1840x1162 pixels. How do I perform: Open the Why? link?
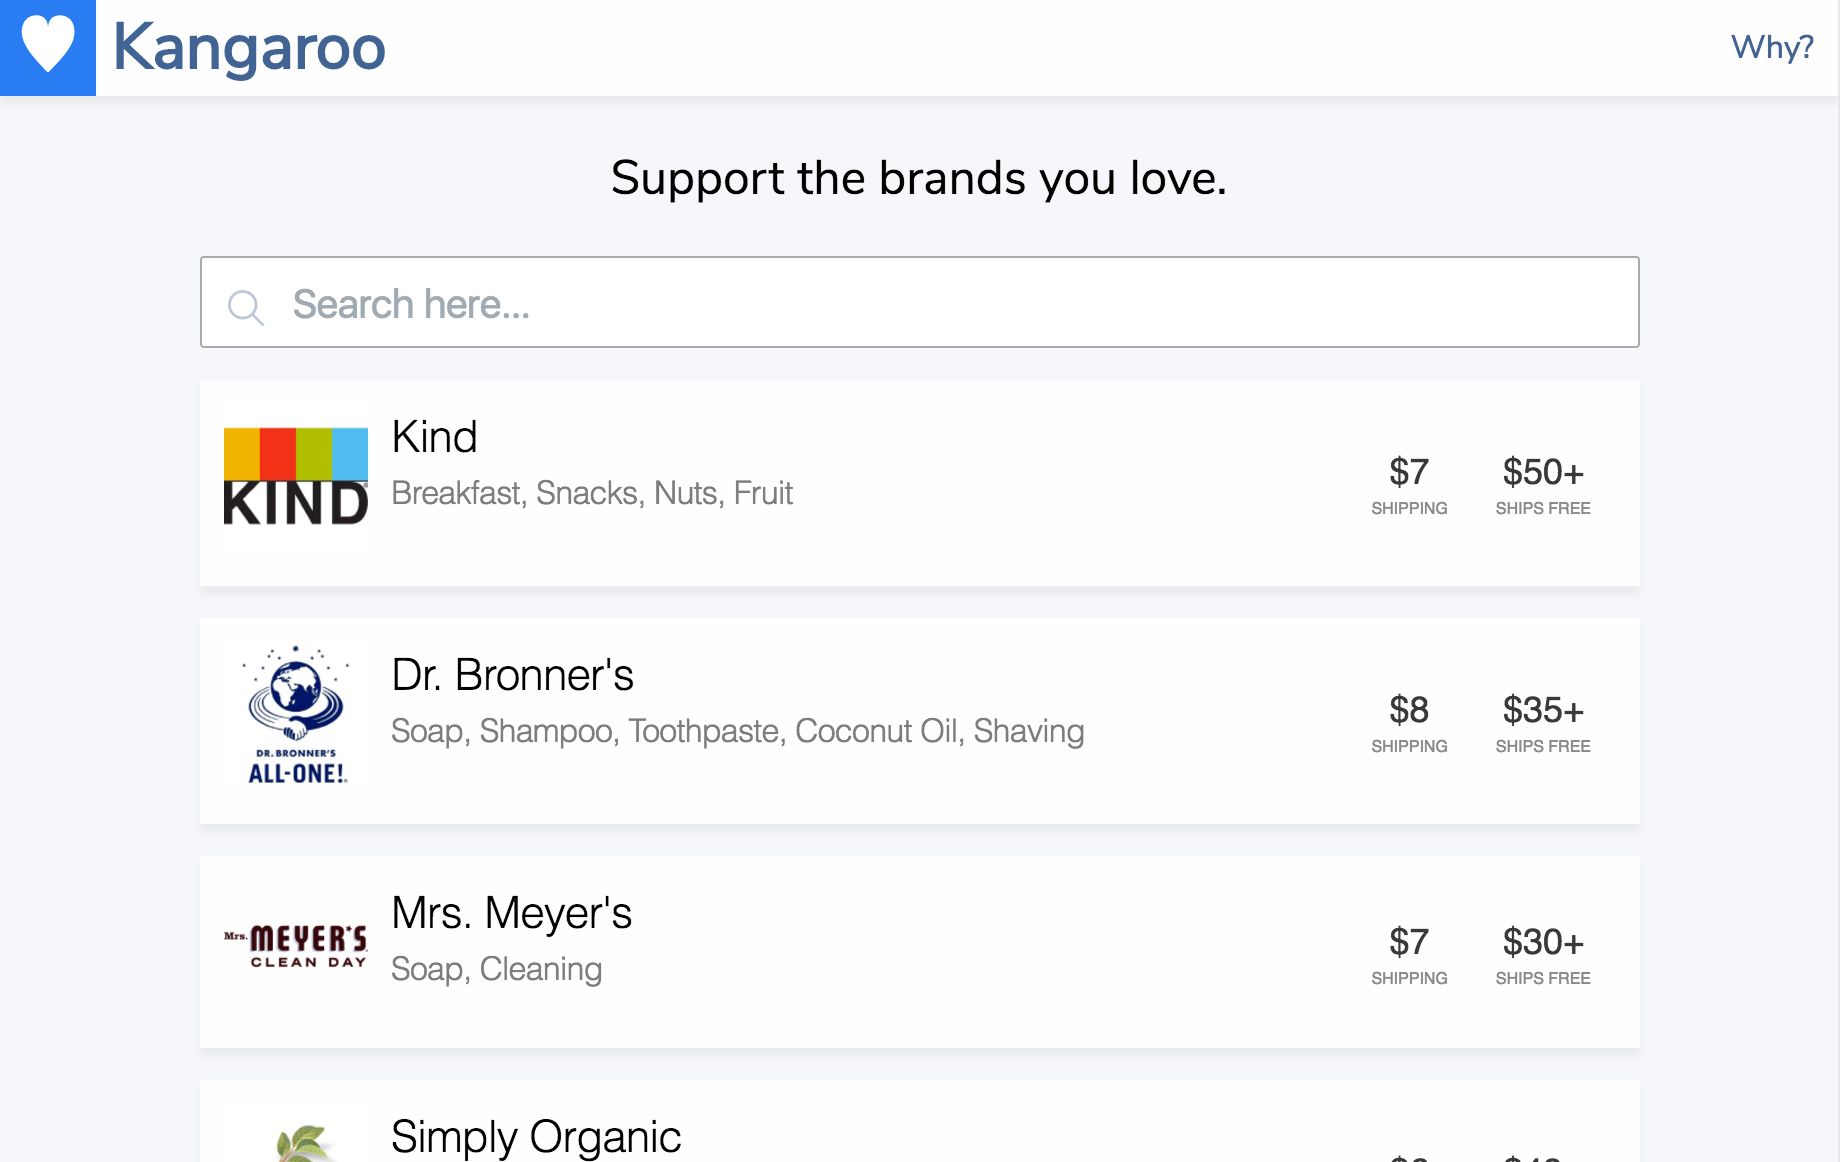click(1771, 47)
